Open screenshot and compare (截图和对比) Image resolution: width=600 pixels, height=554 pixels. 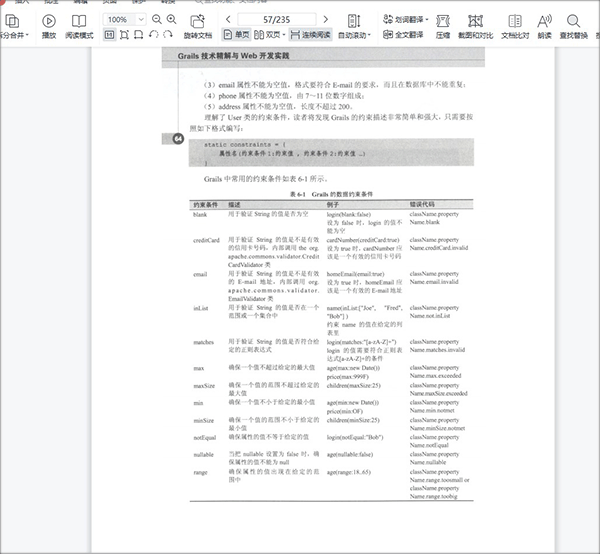click(x=476, y=26)
